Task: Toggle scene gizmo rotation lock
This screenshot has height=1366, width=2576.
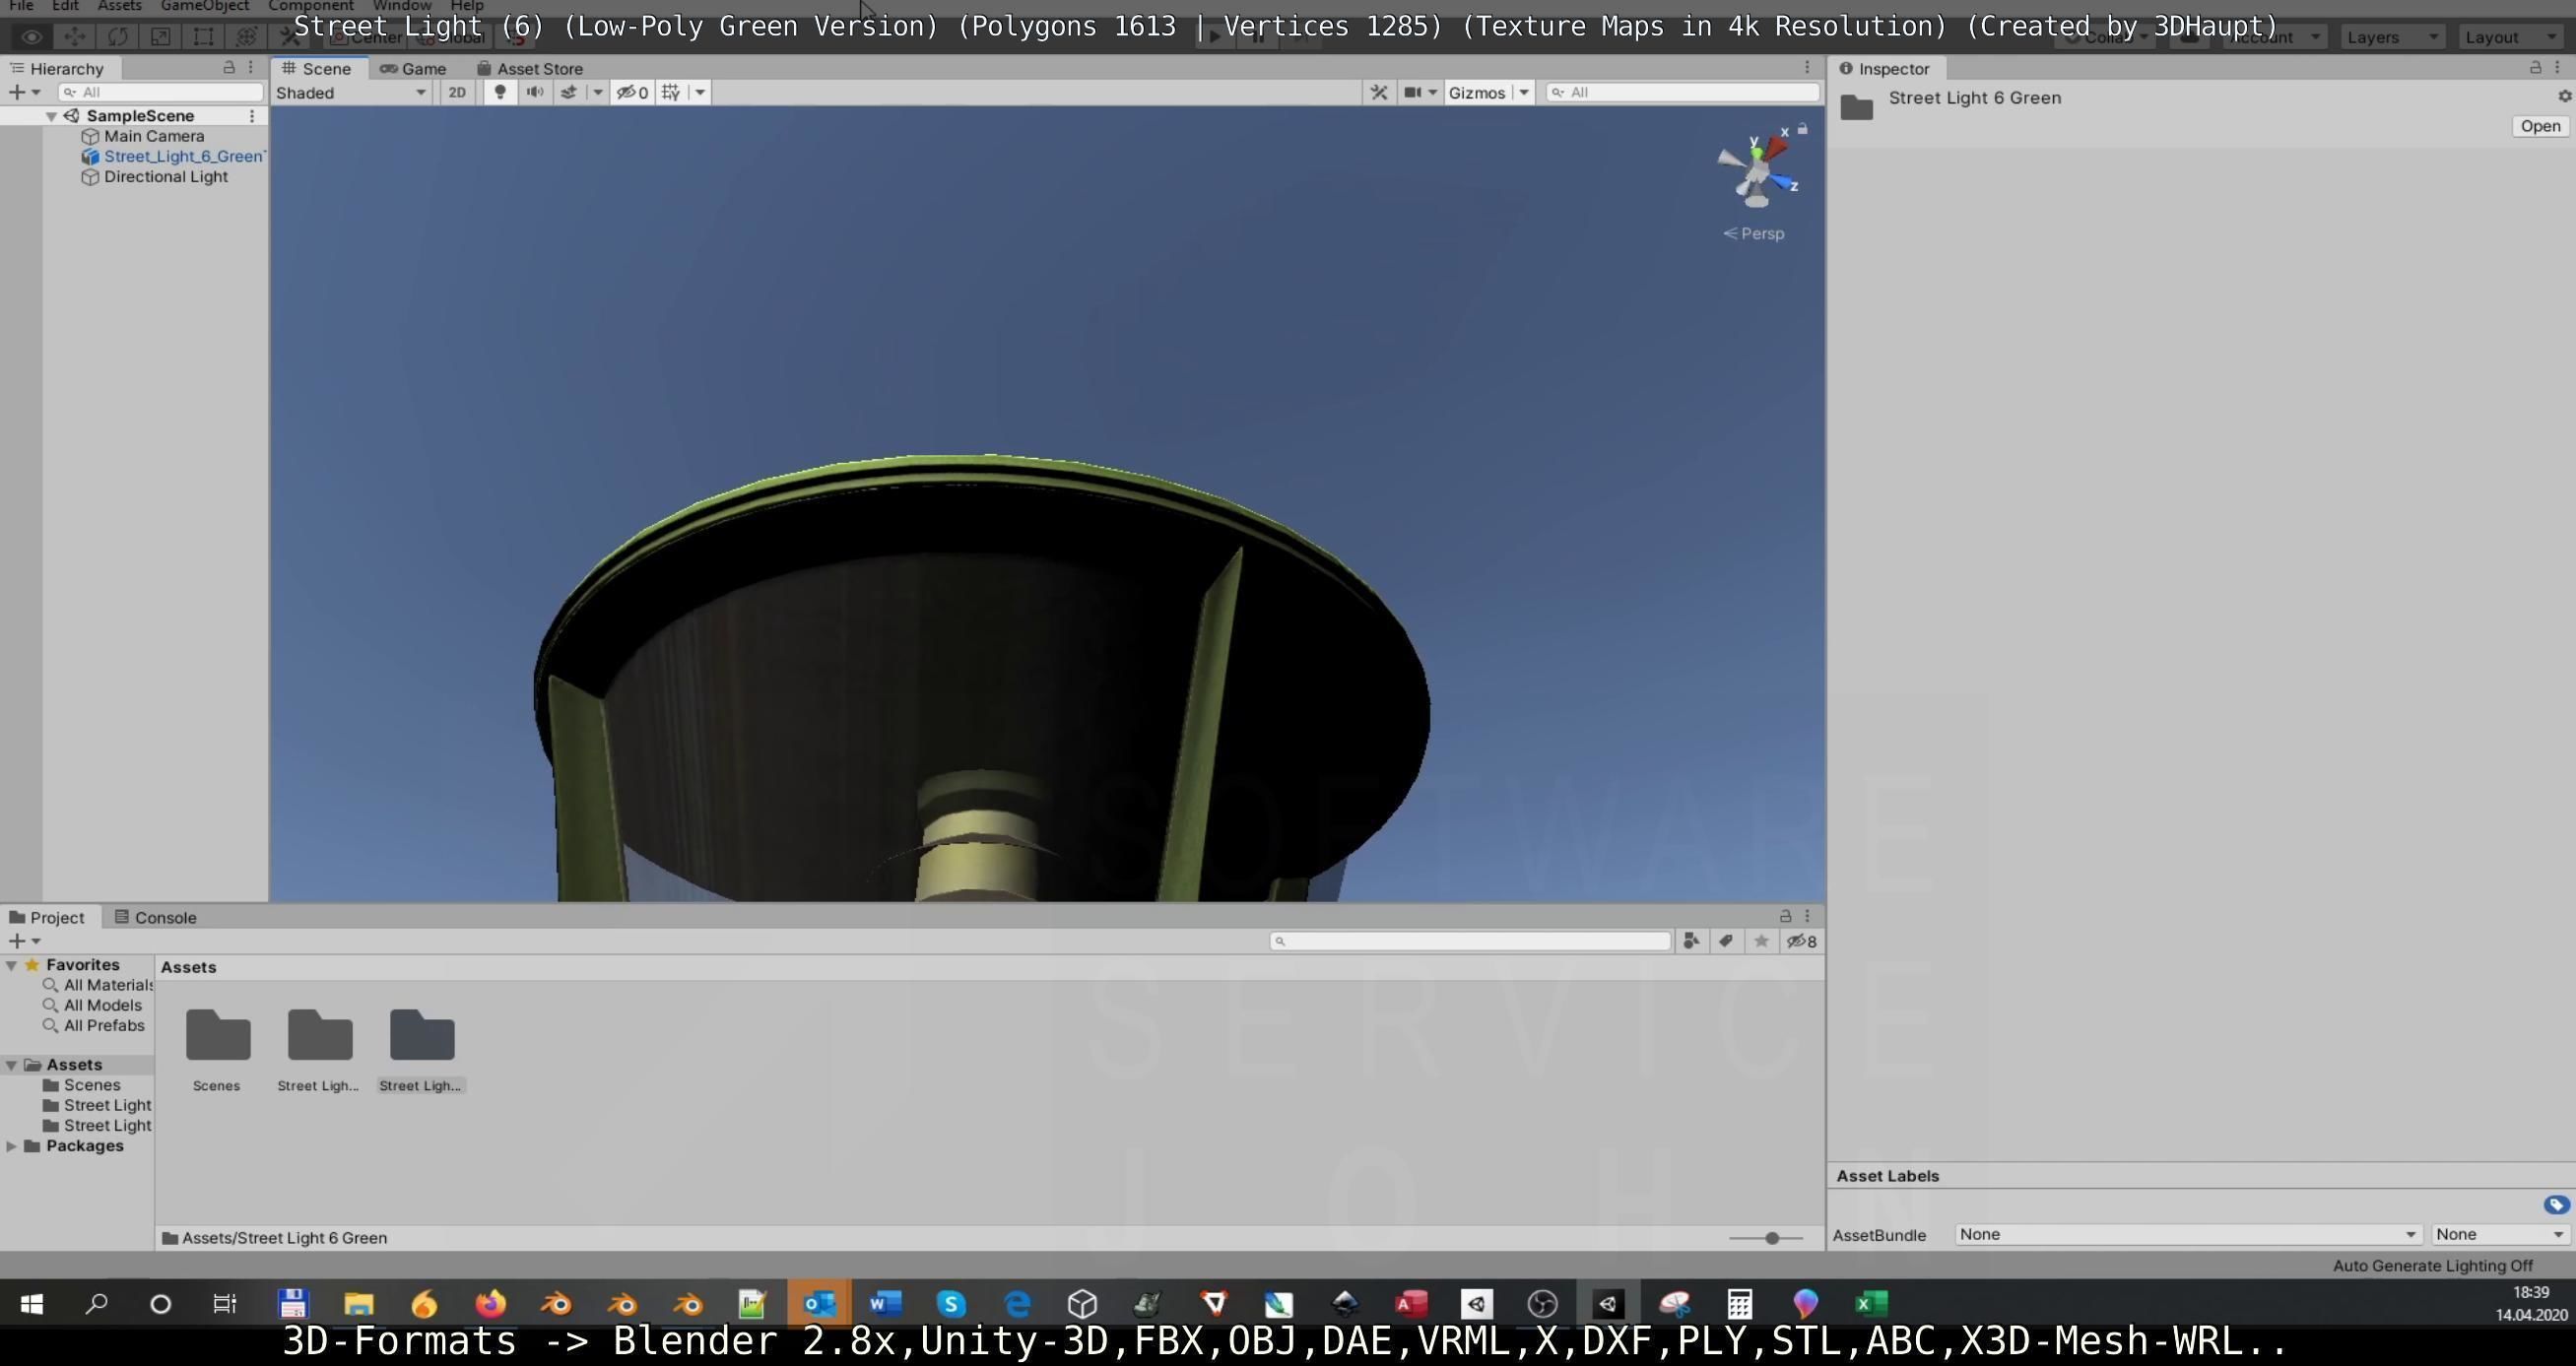Action: click(1802, 129)
